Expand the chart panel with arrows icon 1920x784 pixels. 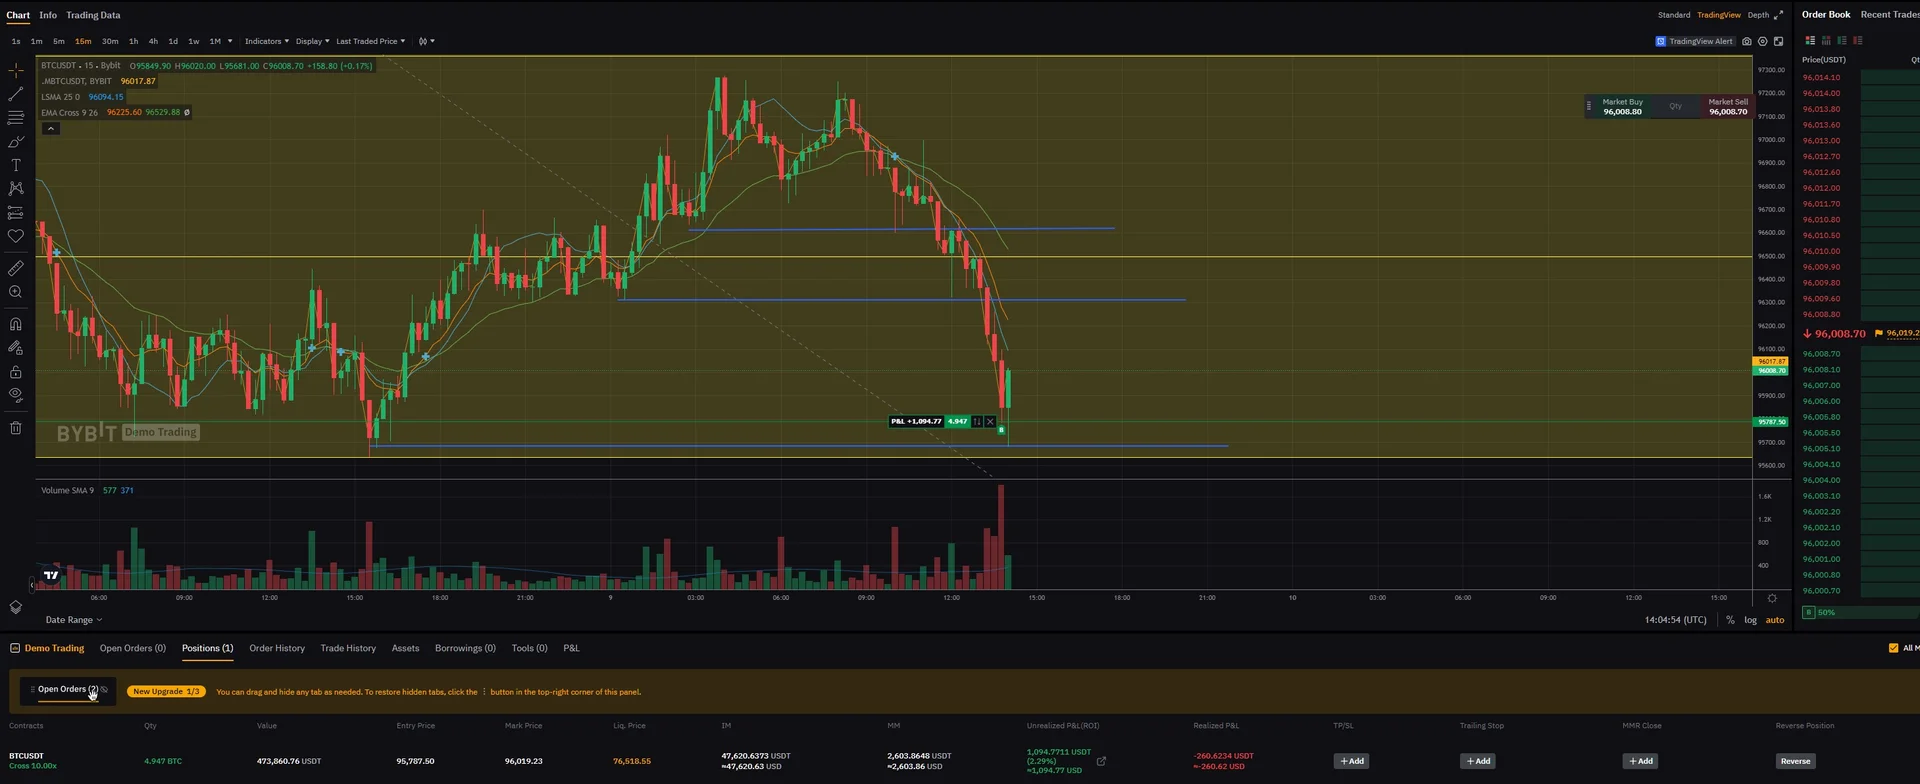[x=1778, y=15]
